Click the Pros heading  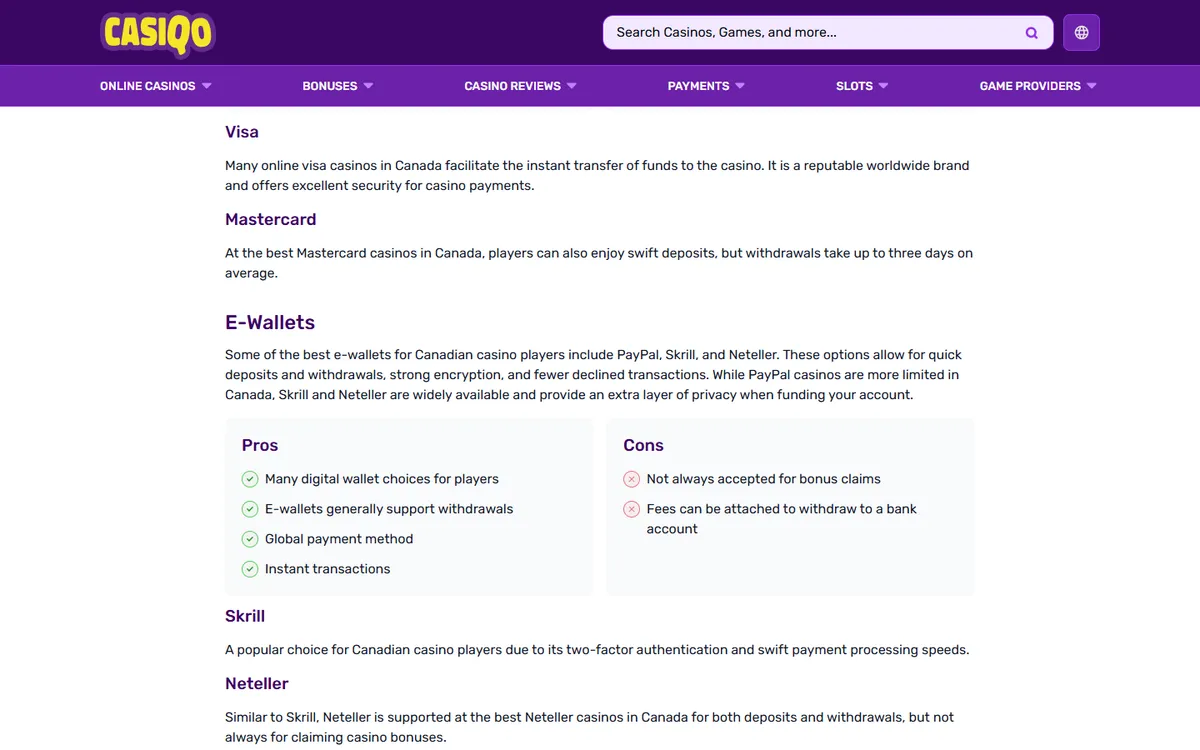pyautogui.click(x=260, y=446)
